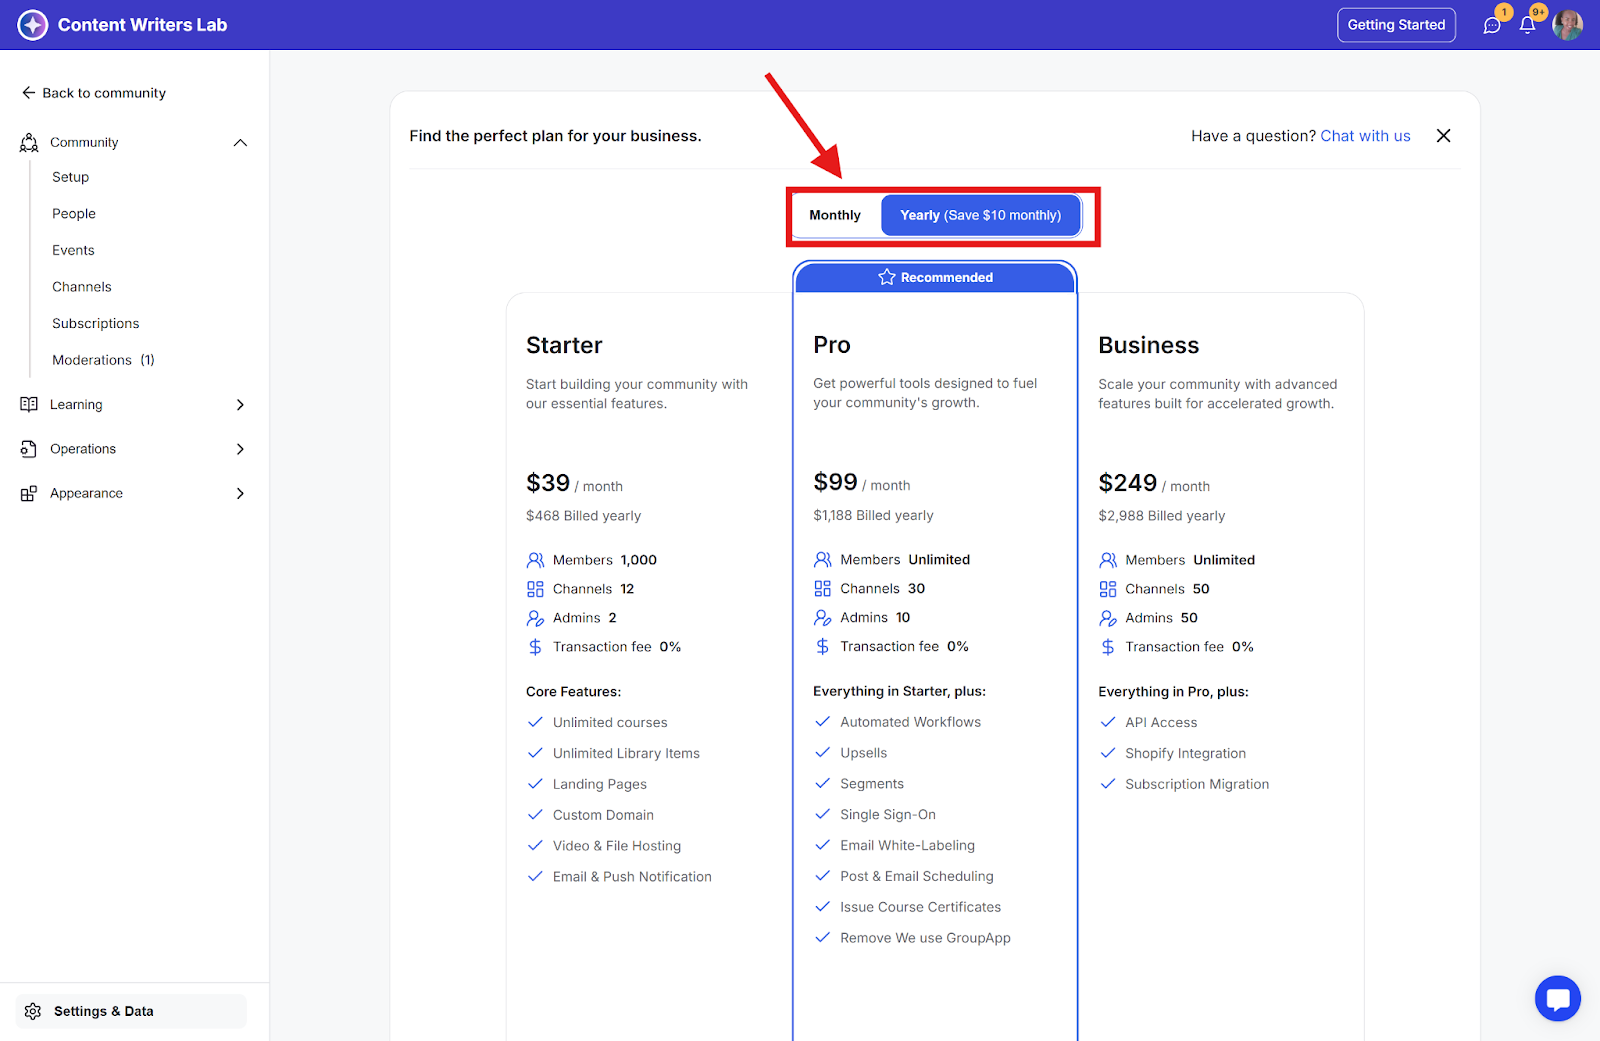Click the Starter plan Members icon
The image size is (1600, 1041).
click(x=536, y=560)
